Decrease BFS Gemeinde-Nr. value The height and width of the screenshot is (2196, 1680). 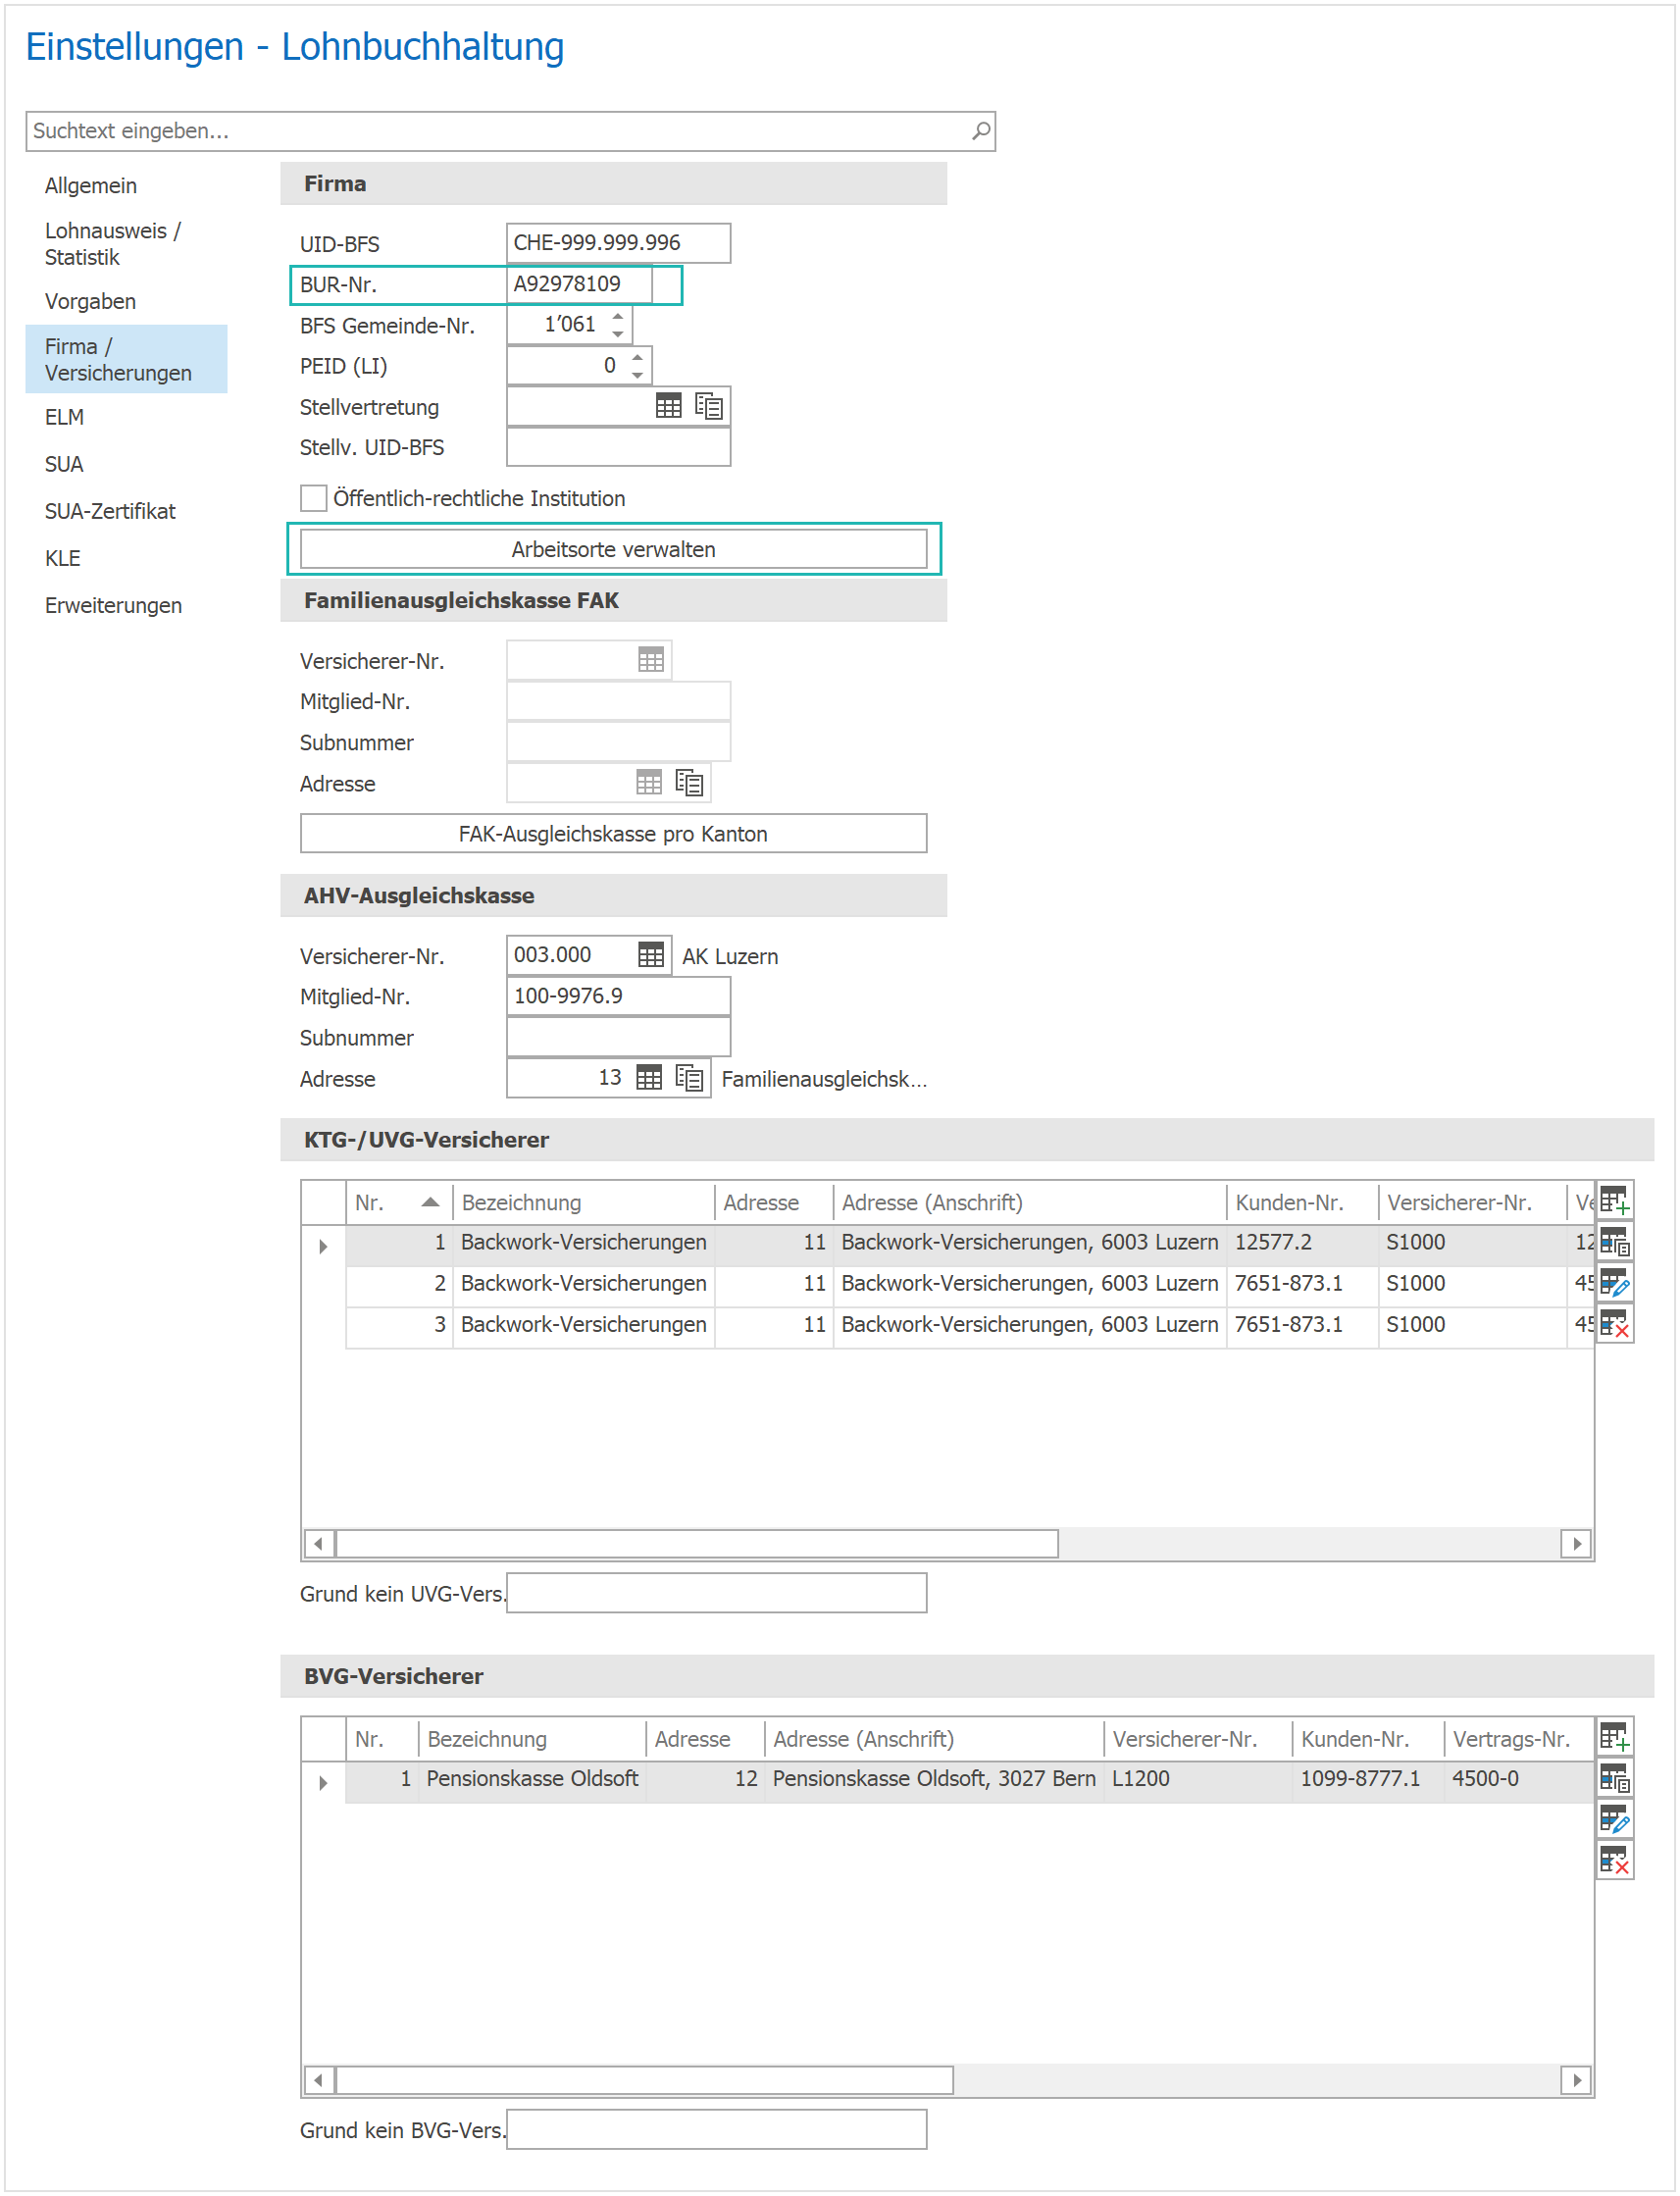[x=618, y=334]
